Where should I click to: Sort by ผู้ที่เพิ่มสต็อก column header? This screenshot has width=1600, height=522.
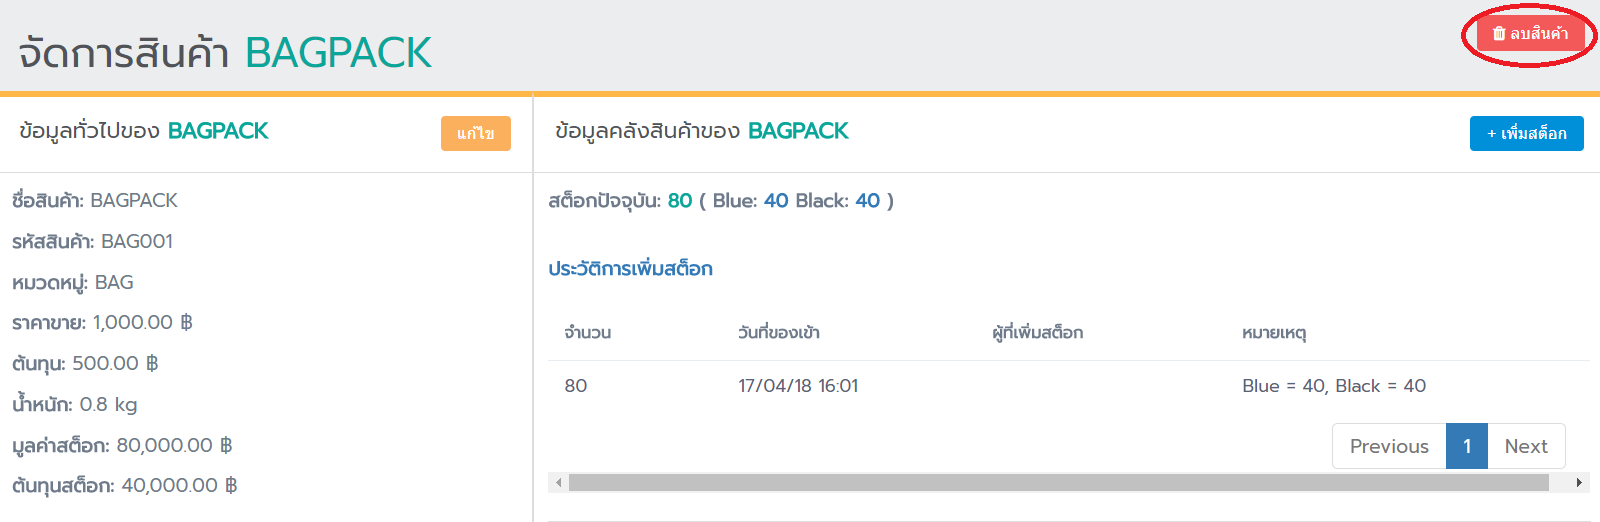1037,333
